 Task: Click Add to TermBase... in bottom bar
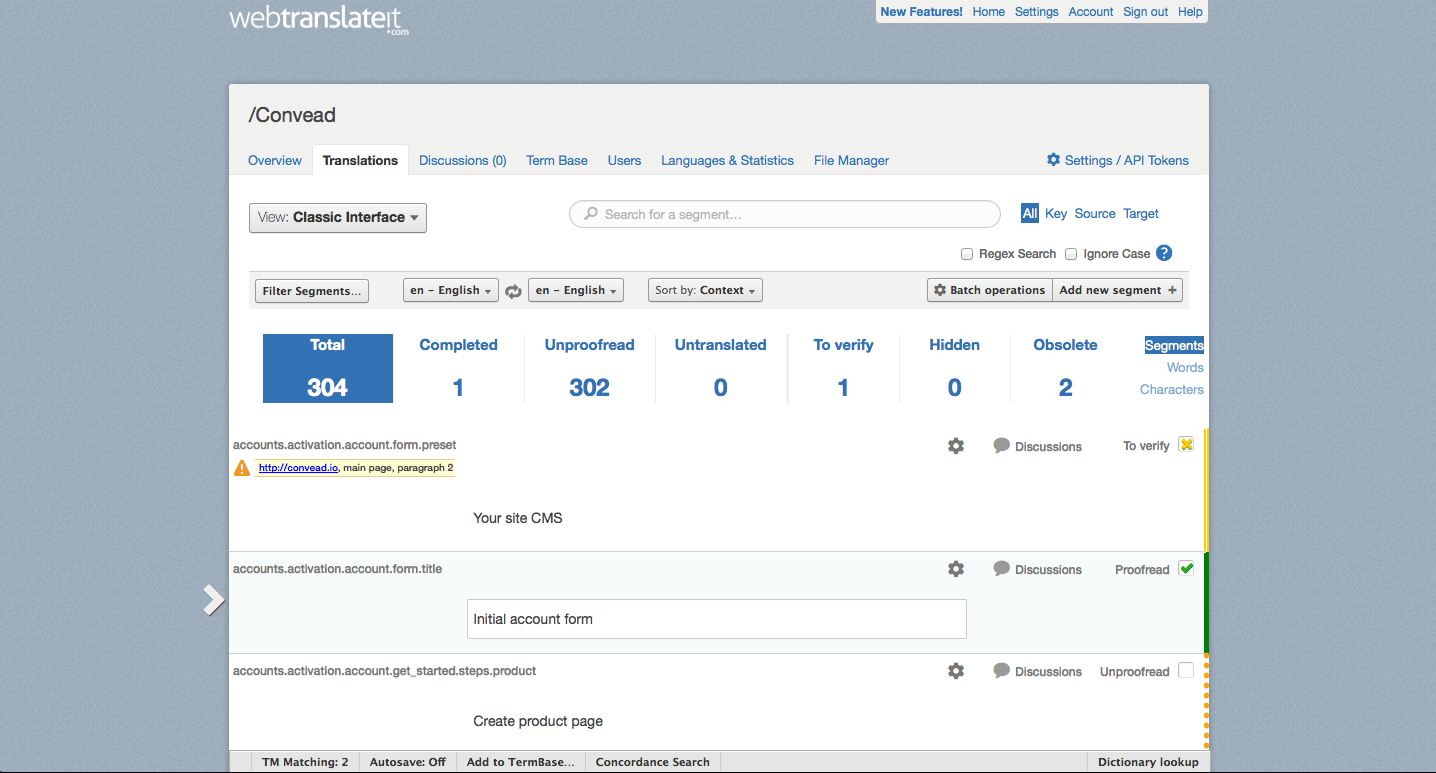[520, 762]
